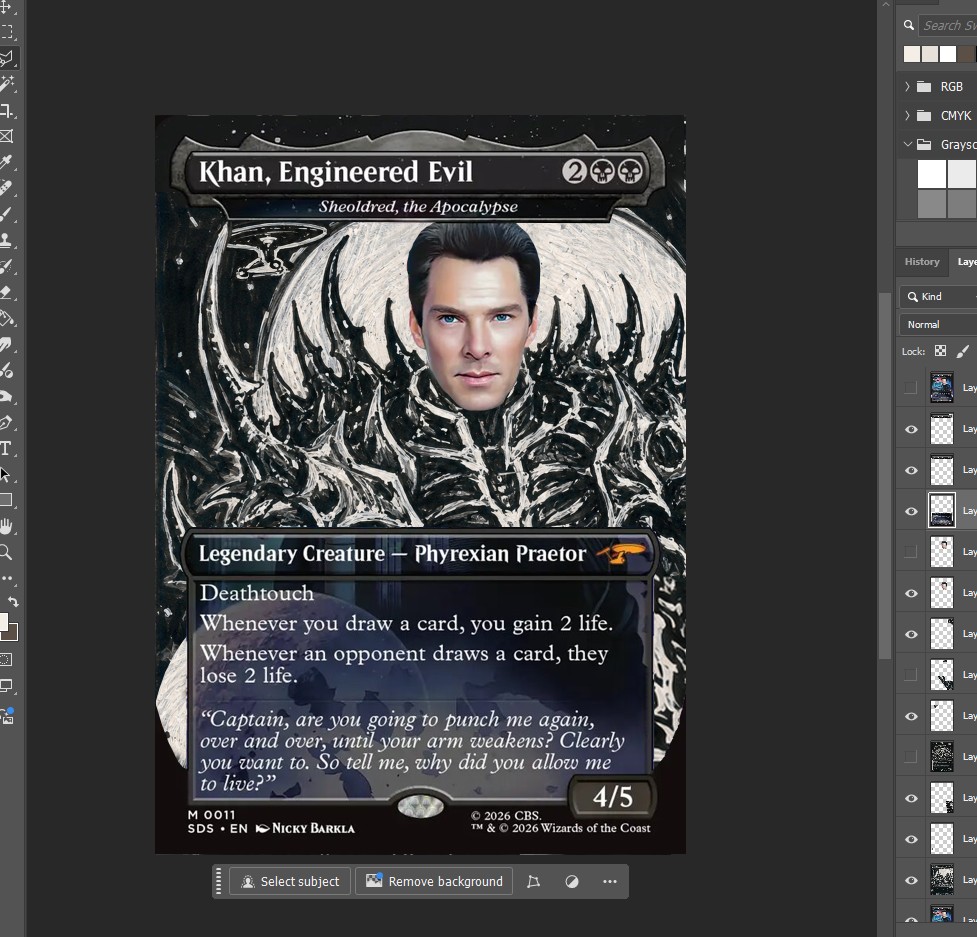Hide the layer directly above the selected layer
The height and width of the screenshot is (937, 977).
[x=911, y=470]
